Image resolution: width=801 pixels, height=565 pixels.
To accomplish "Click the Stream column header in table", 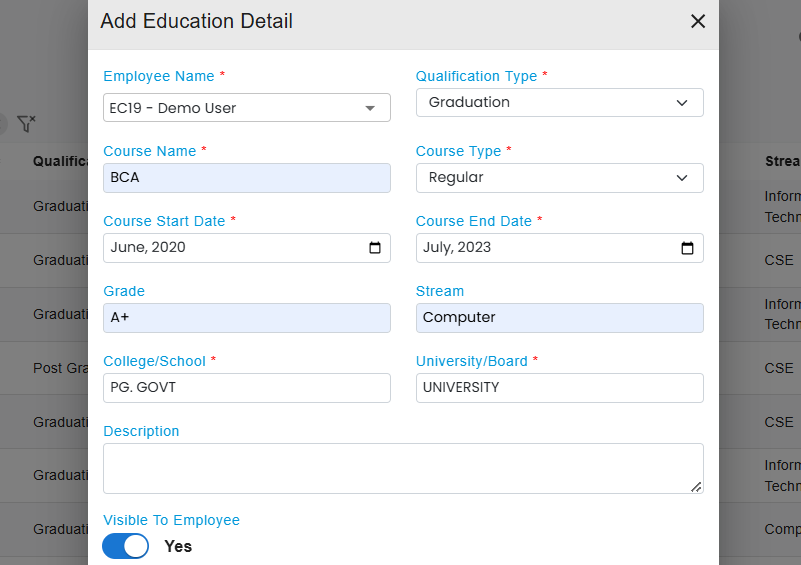I will (782, 161).
